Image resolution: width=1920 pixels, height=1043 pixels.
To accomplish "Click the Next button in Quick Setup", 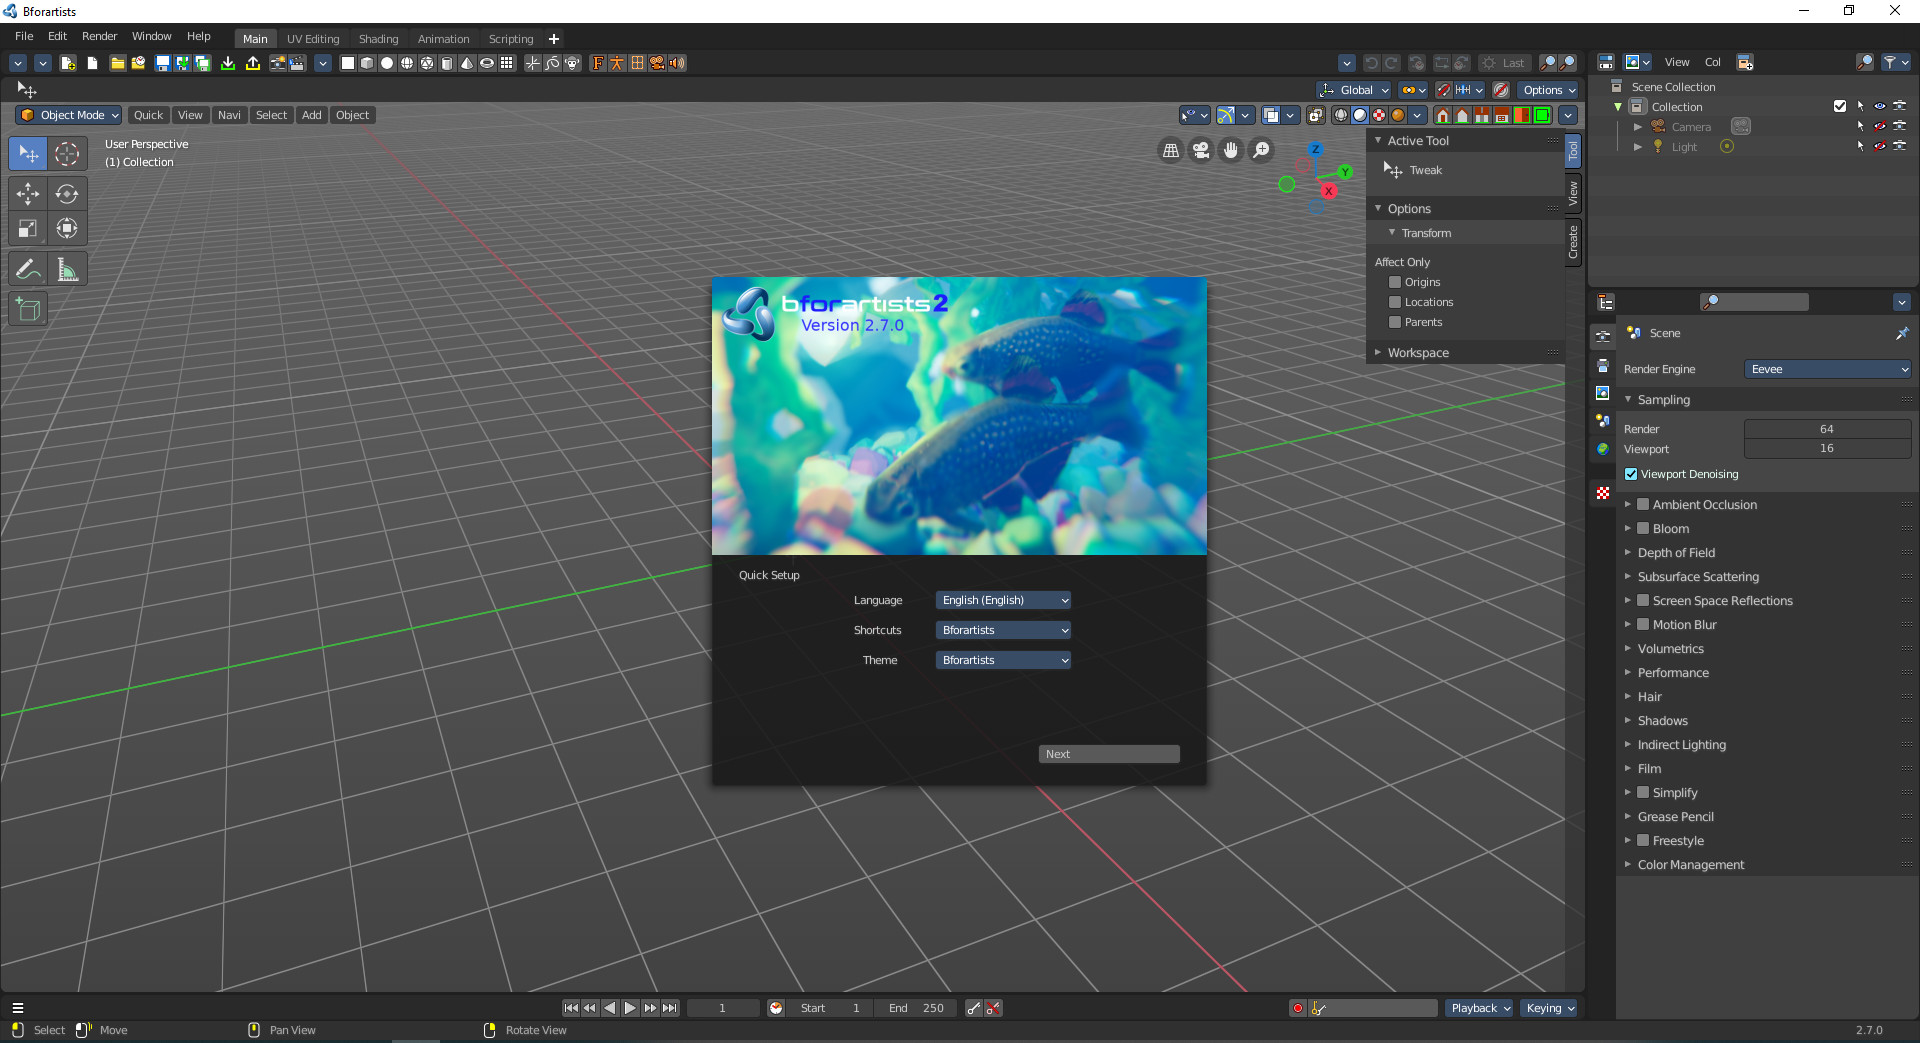I will point(1108,754).
